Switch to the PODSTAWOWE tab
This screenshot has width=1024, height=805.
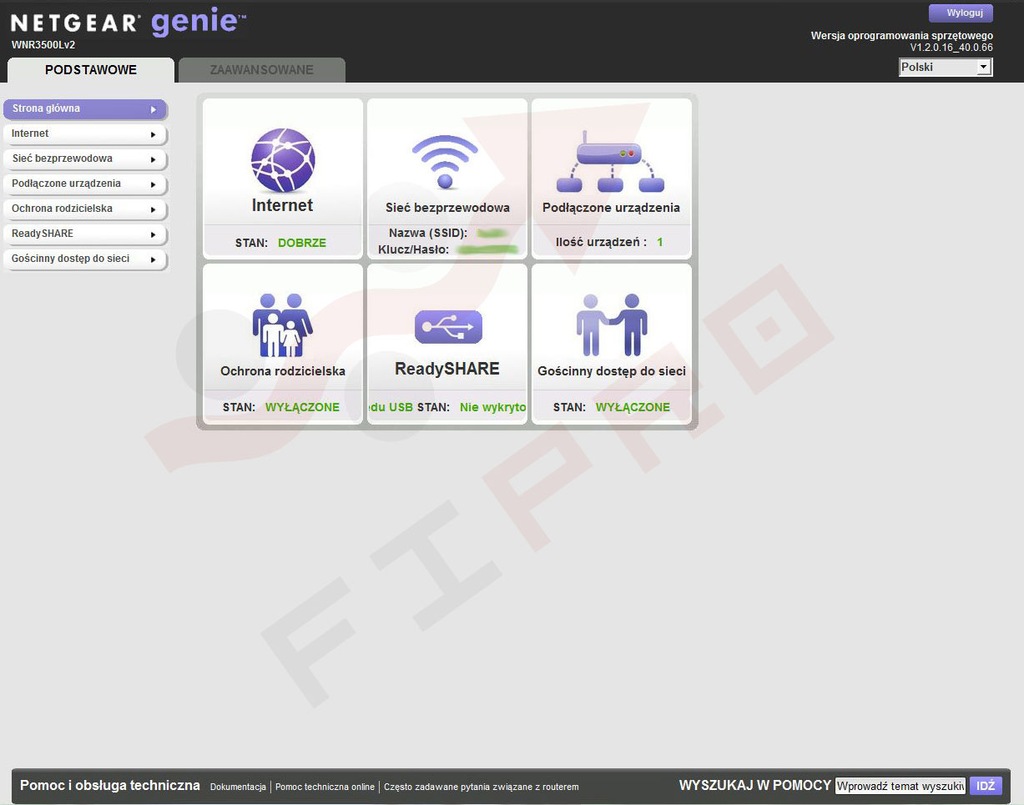(91, 70)
